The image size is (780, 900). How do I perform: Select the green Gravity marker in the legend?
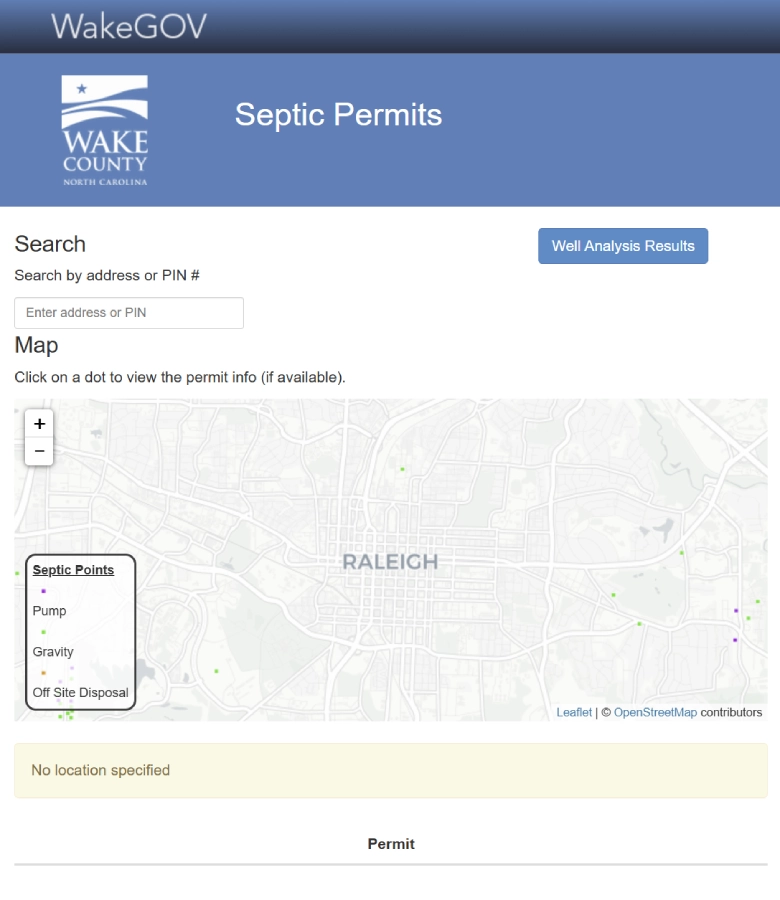(43, 631)
